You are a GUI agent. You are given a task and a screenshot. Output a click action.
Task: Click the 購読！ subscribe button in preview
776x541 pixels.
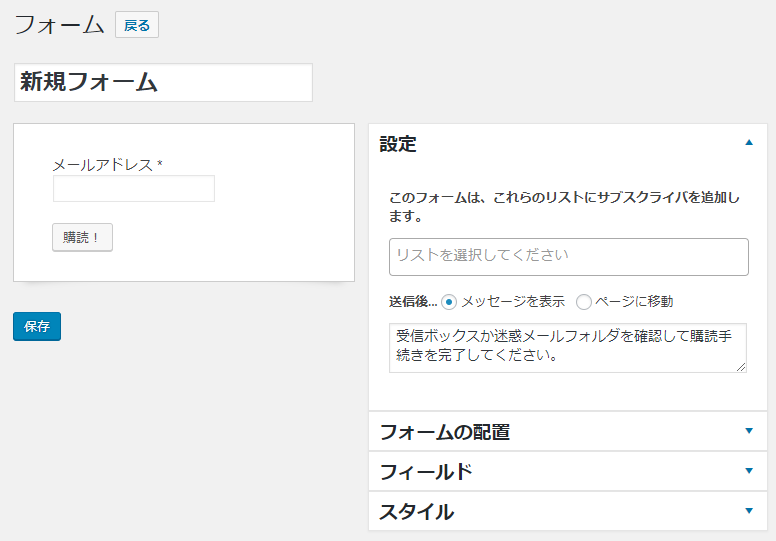(x=82, y=238)
